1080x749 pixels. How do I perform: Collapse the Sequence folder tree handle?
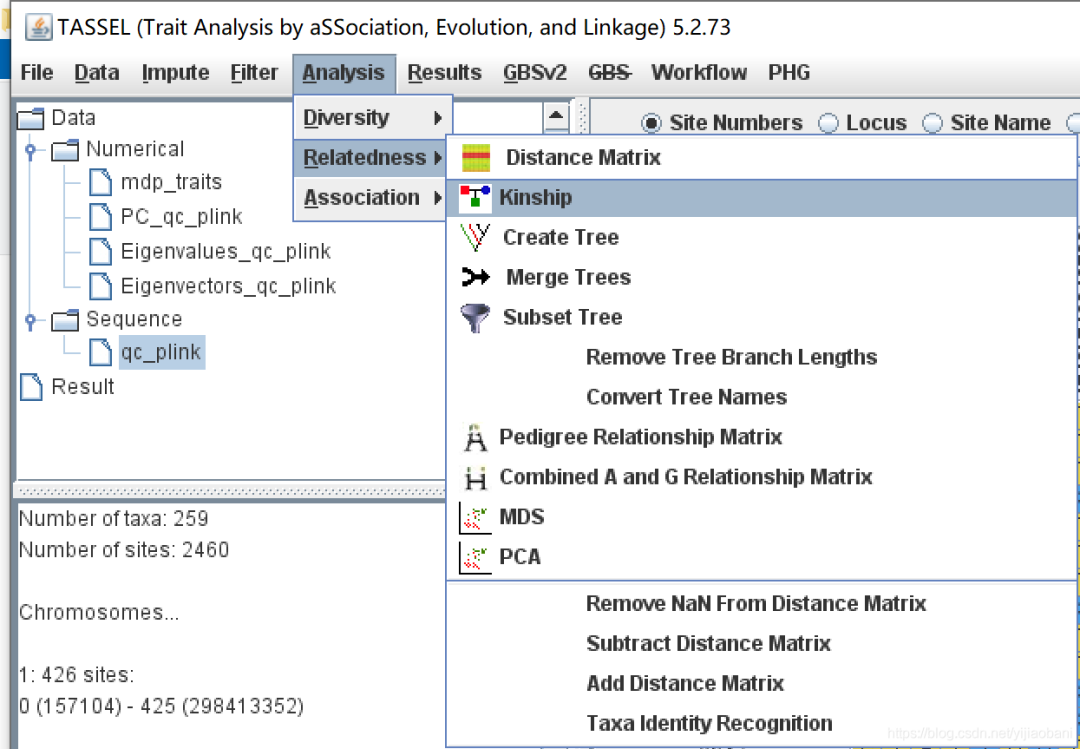tap(30, 320)
